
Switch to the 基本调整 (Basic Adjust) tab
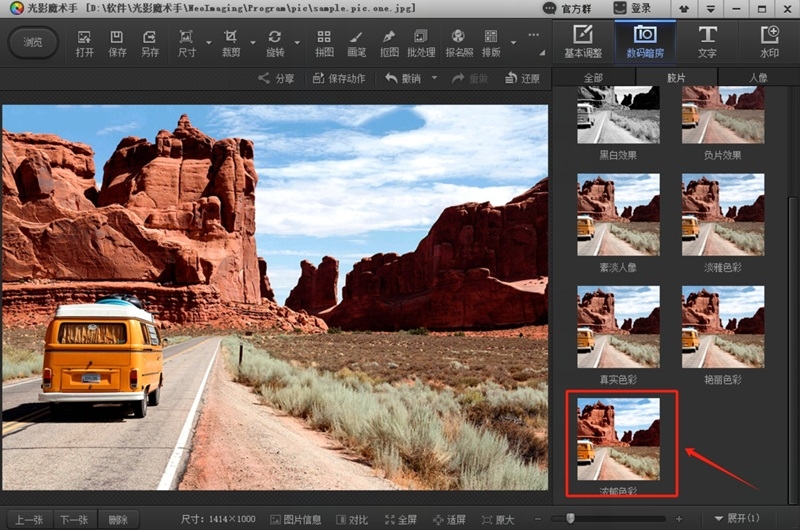(583, 41)
